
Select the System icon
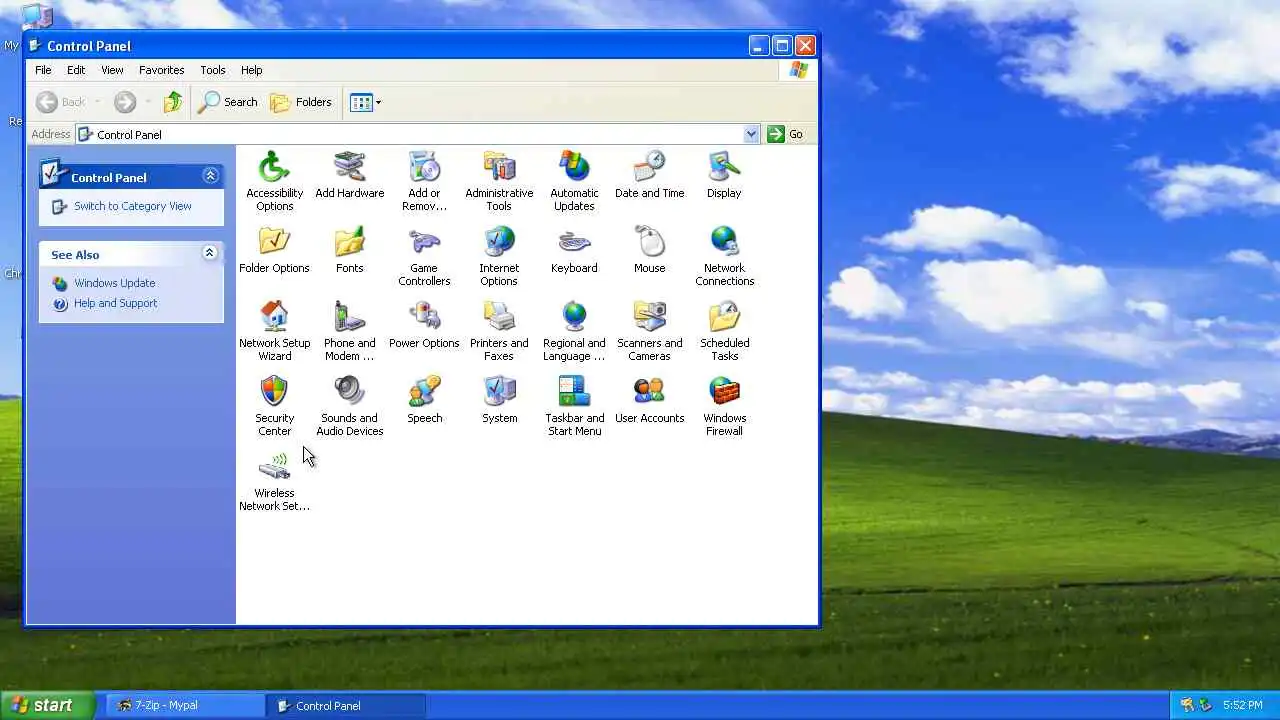(x=499, y=400)
